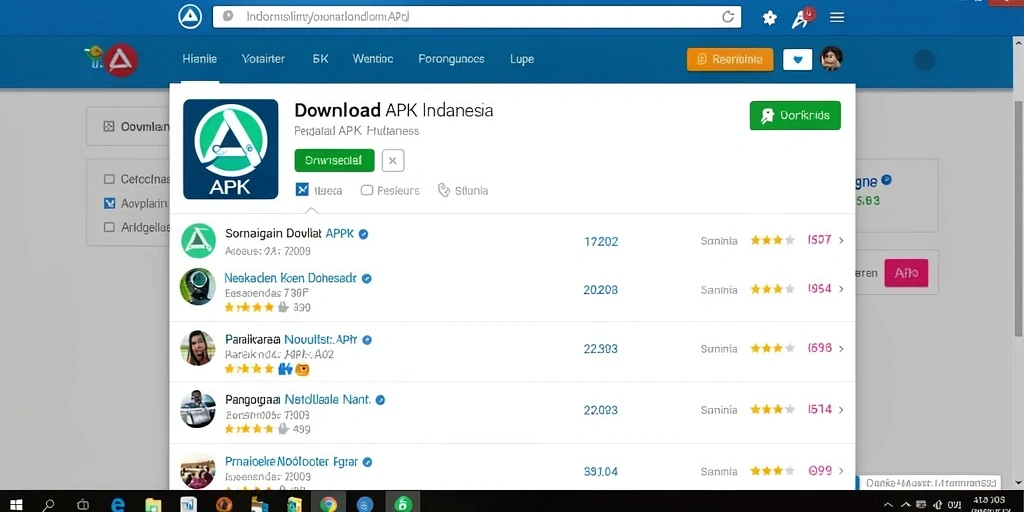This screenshot has height=512, width=1024.
Task: Click the pink Afio button
Action: pyautogui.click(x=906, y=273)
